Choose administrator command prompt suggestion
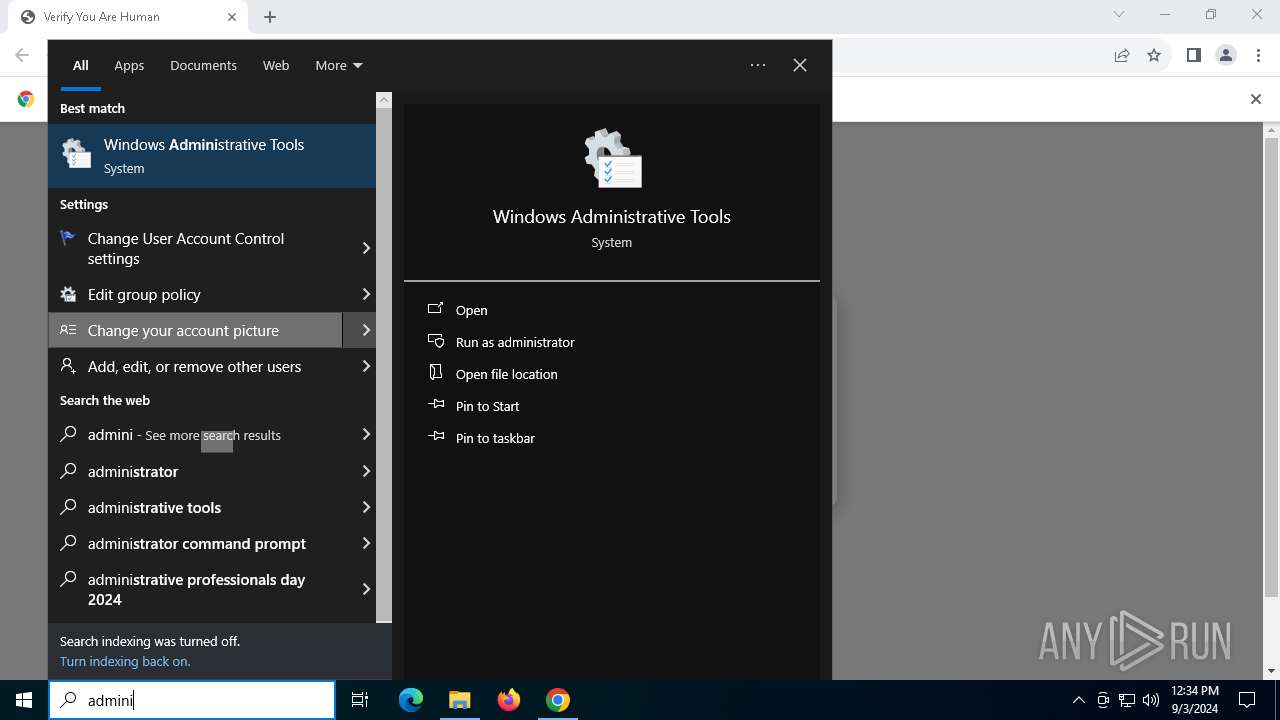This screenshot has width=1280, height=720. point(195,543)
